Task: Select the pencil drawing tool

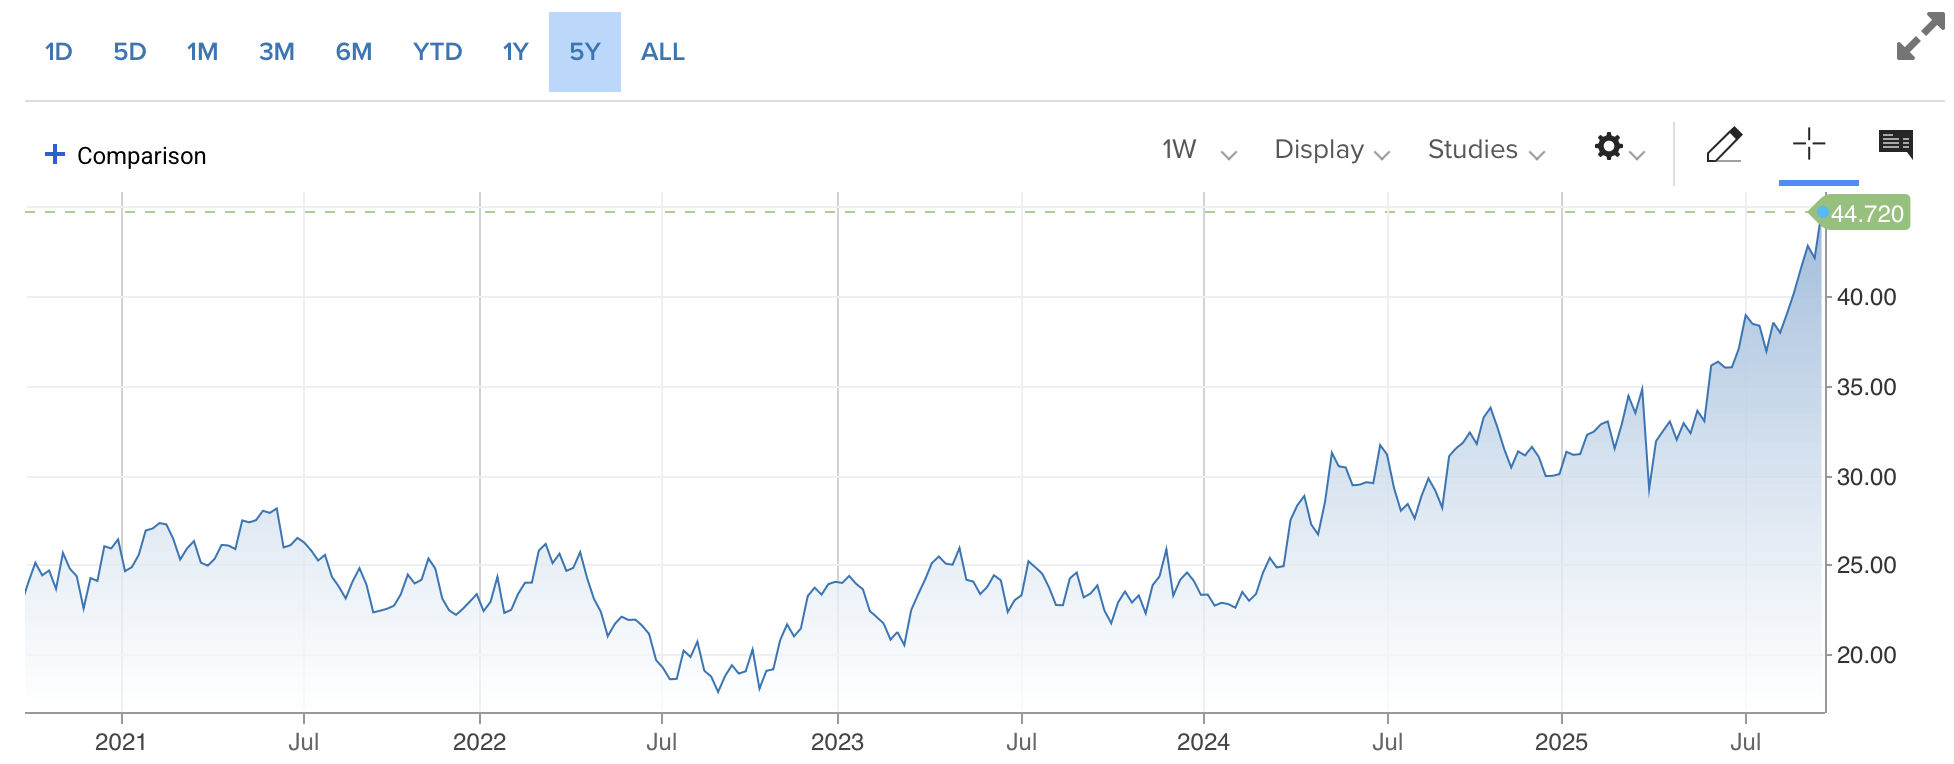Action: tap(1724, 146)
